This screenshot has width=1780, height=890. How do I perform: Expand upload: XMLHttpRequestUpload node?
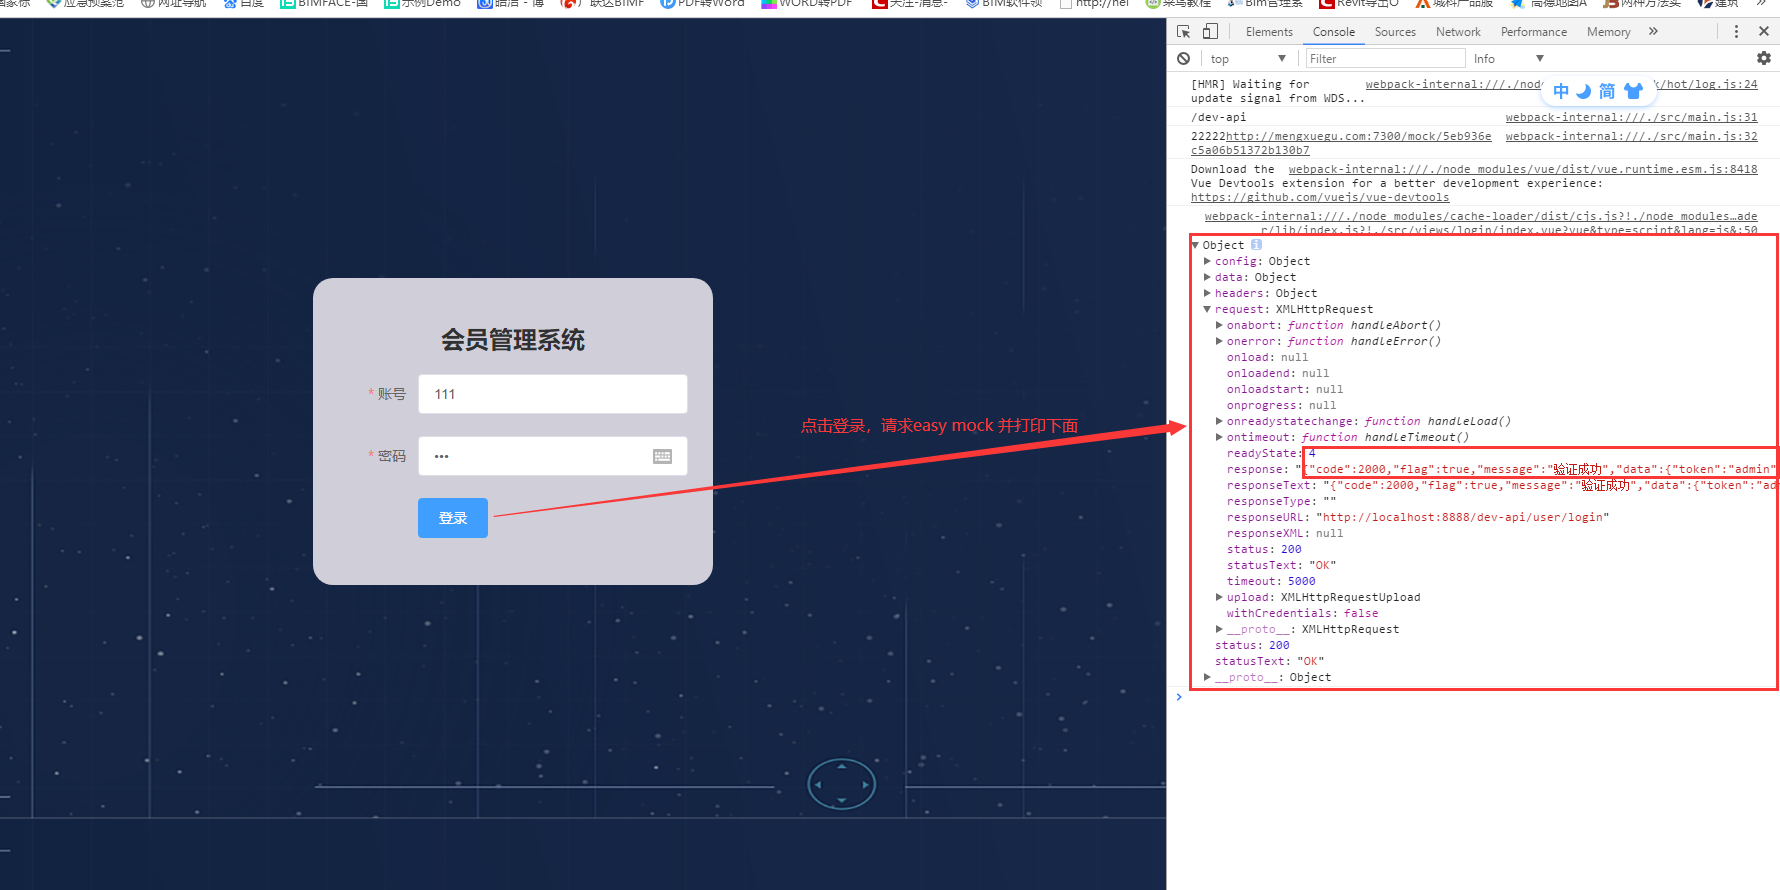[x=1219, y=597]
